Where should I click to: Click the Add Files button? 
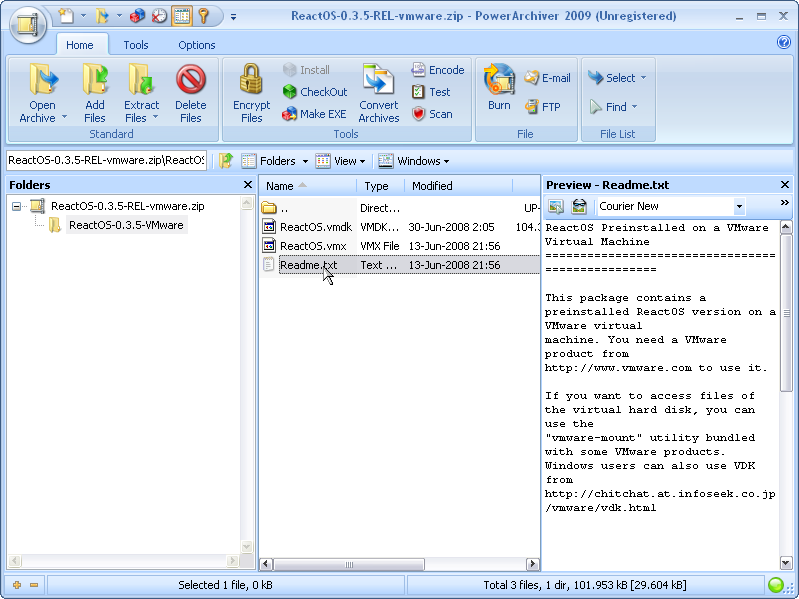point(95,93)
